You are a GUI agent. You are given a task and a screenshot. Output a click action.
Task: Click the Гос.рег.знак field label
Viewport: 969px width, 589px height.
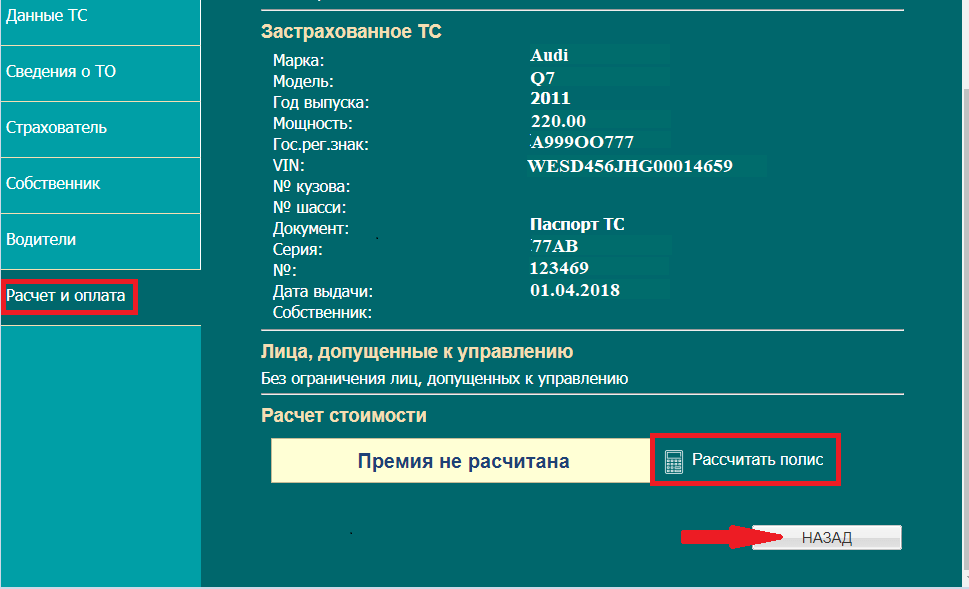(321, 145)
